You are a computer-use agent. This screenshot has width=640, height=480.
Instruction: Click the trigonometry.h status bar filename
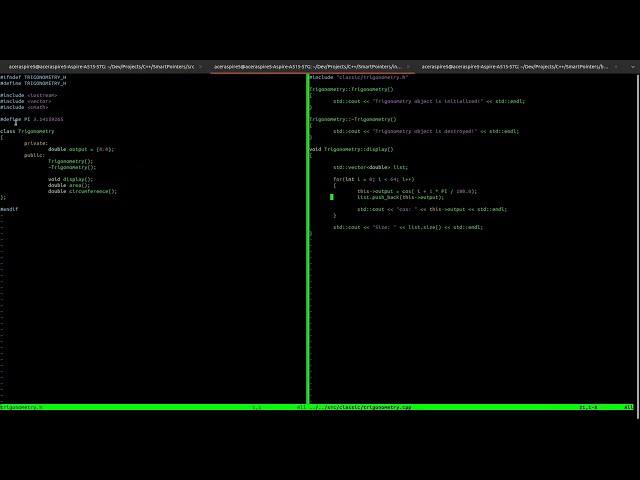[21, 407]
